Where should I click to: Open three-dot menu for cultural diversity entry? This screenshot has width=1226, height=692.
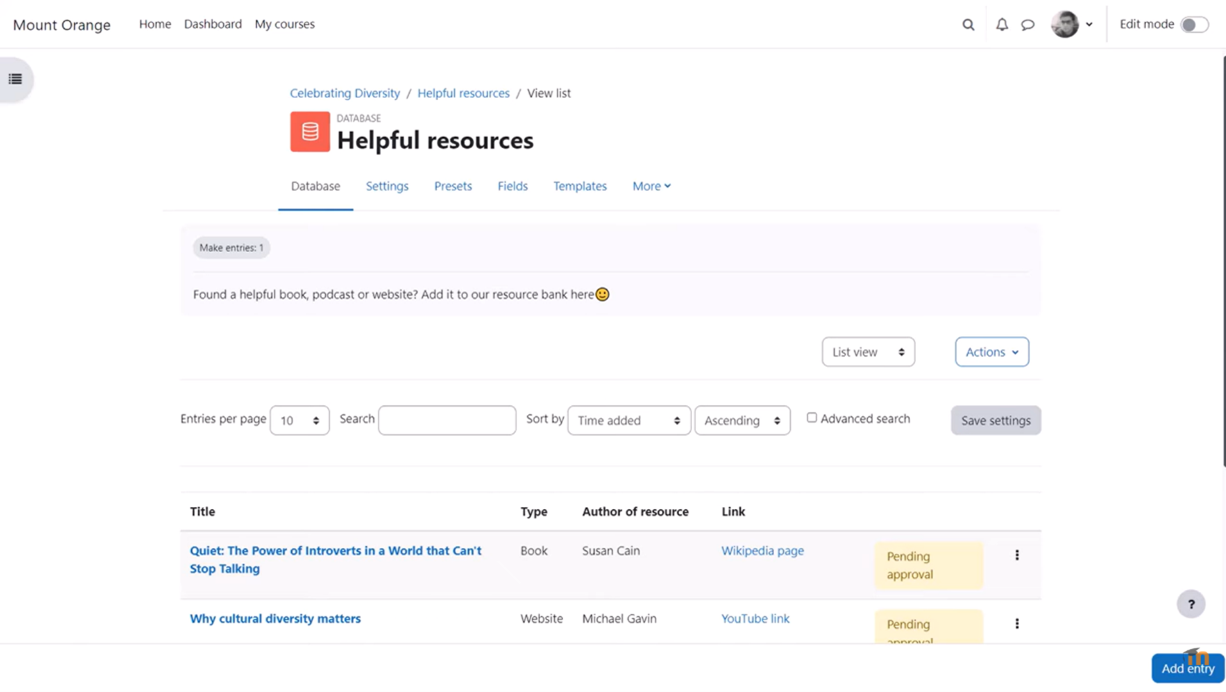click(1017, 624)
